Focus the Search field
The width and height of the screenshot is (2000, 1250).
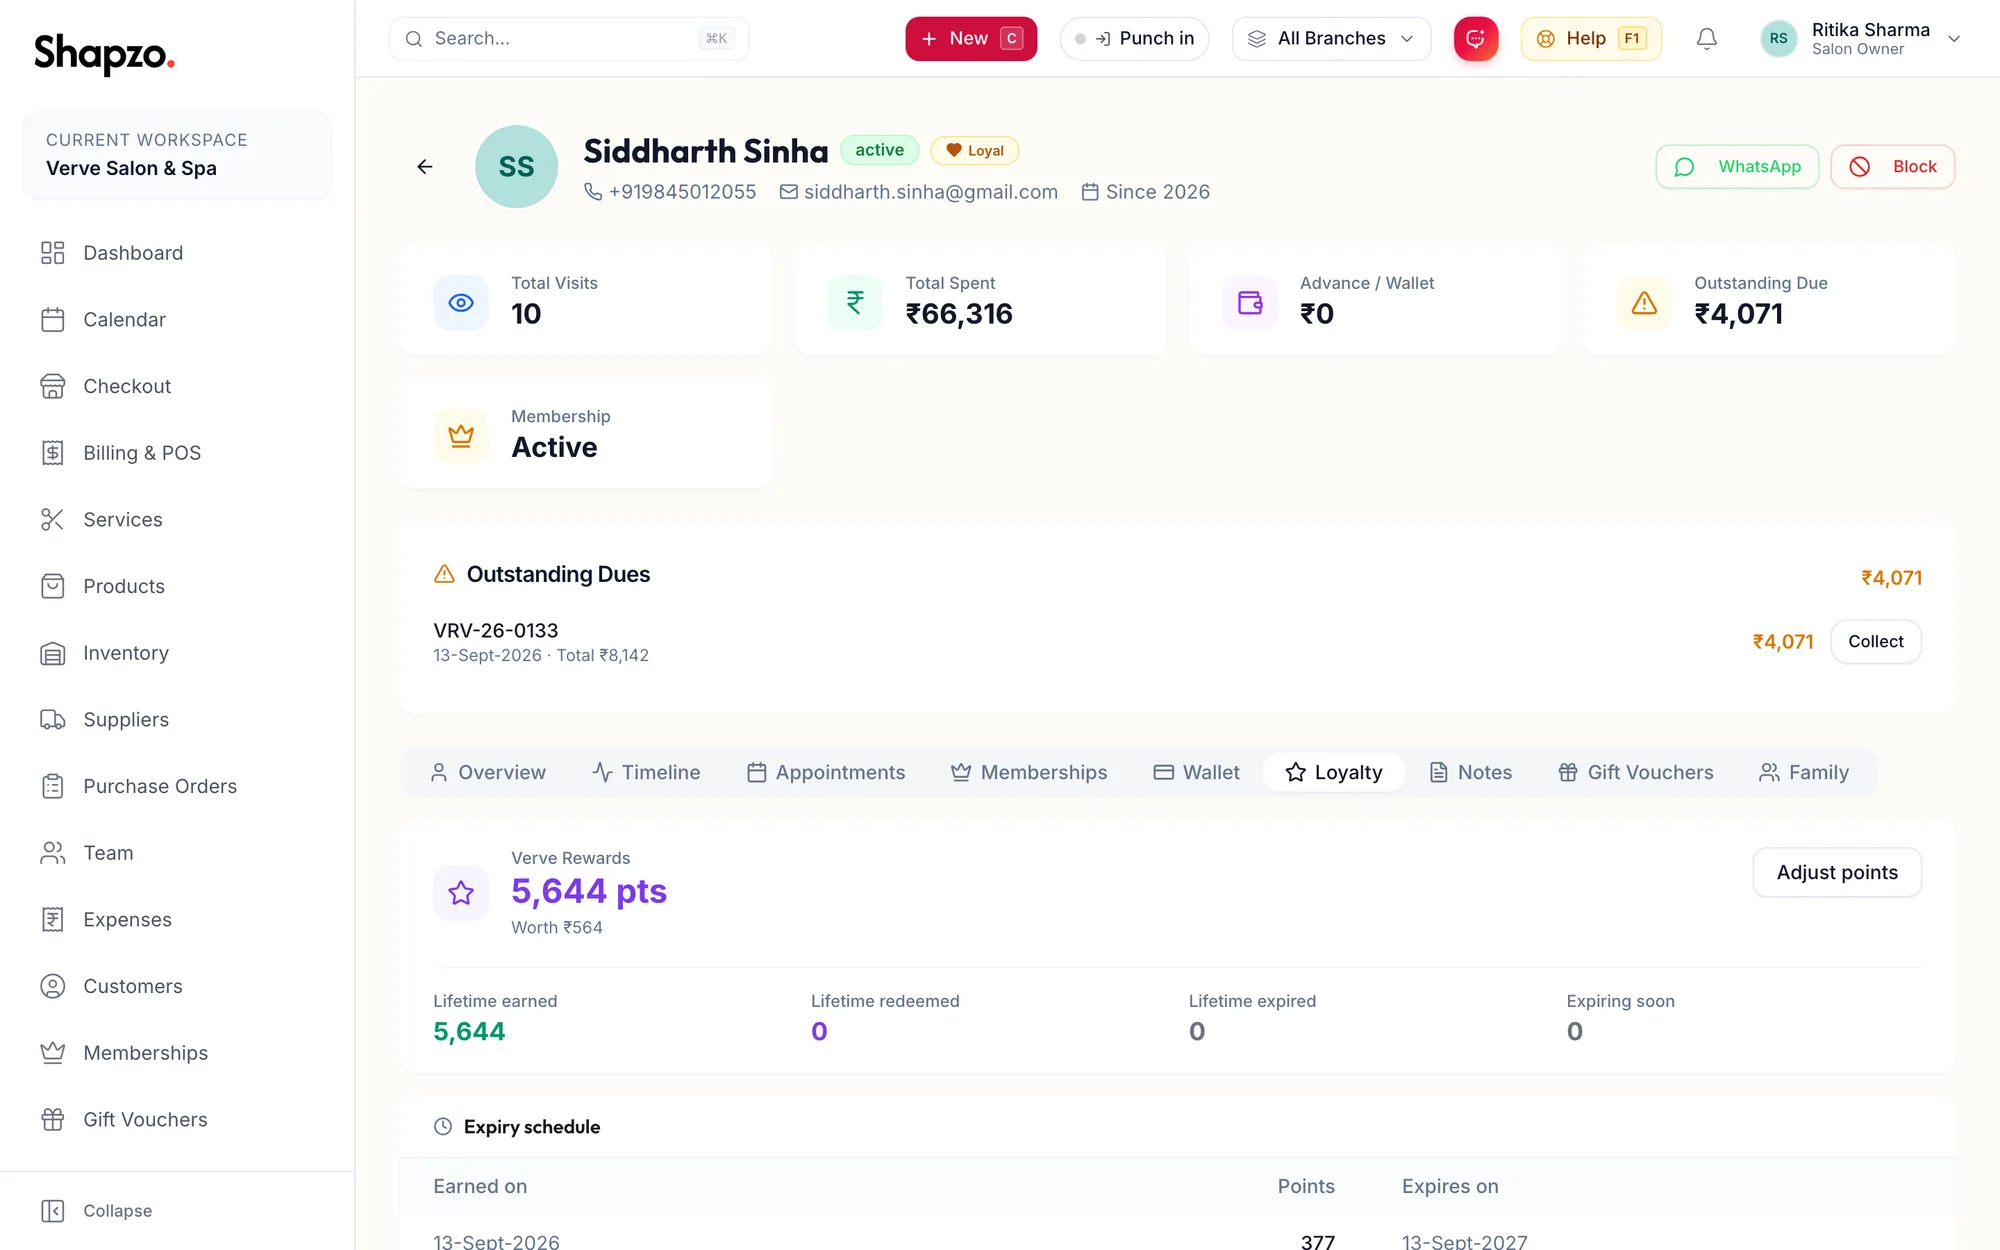[x=569, y=39]
